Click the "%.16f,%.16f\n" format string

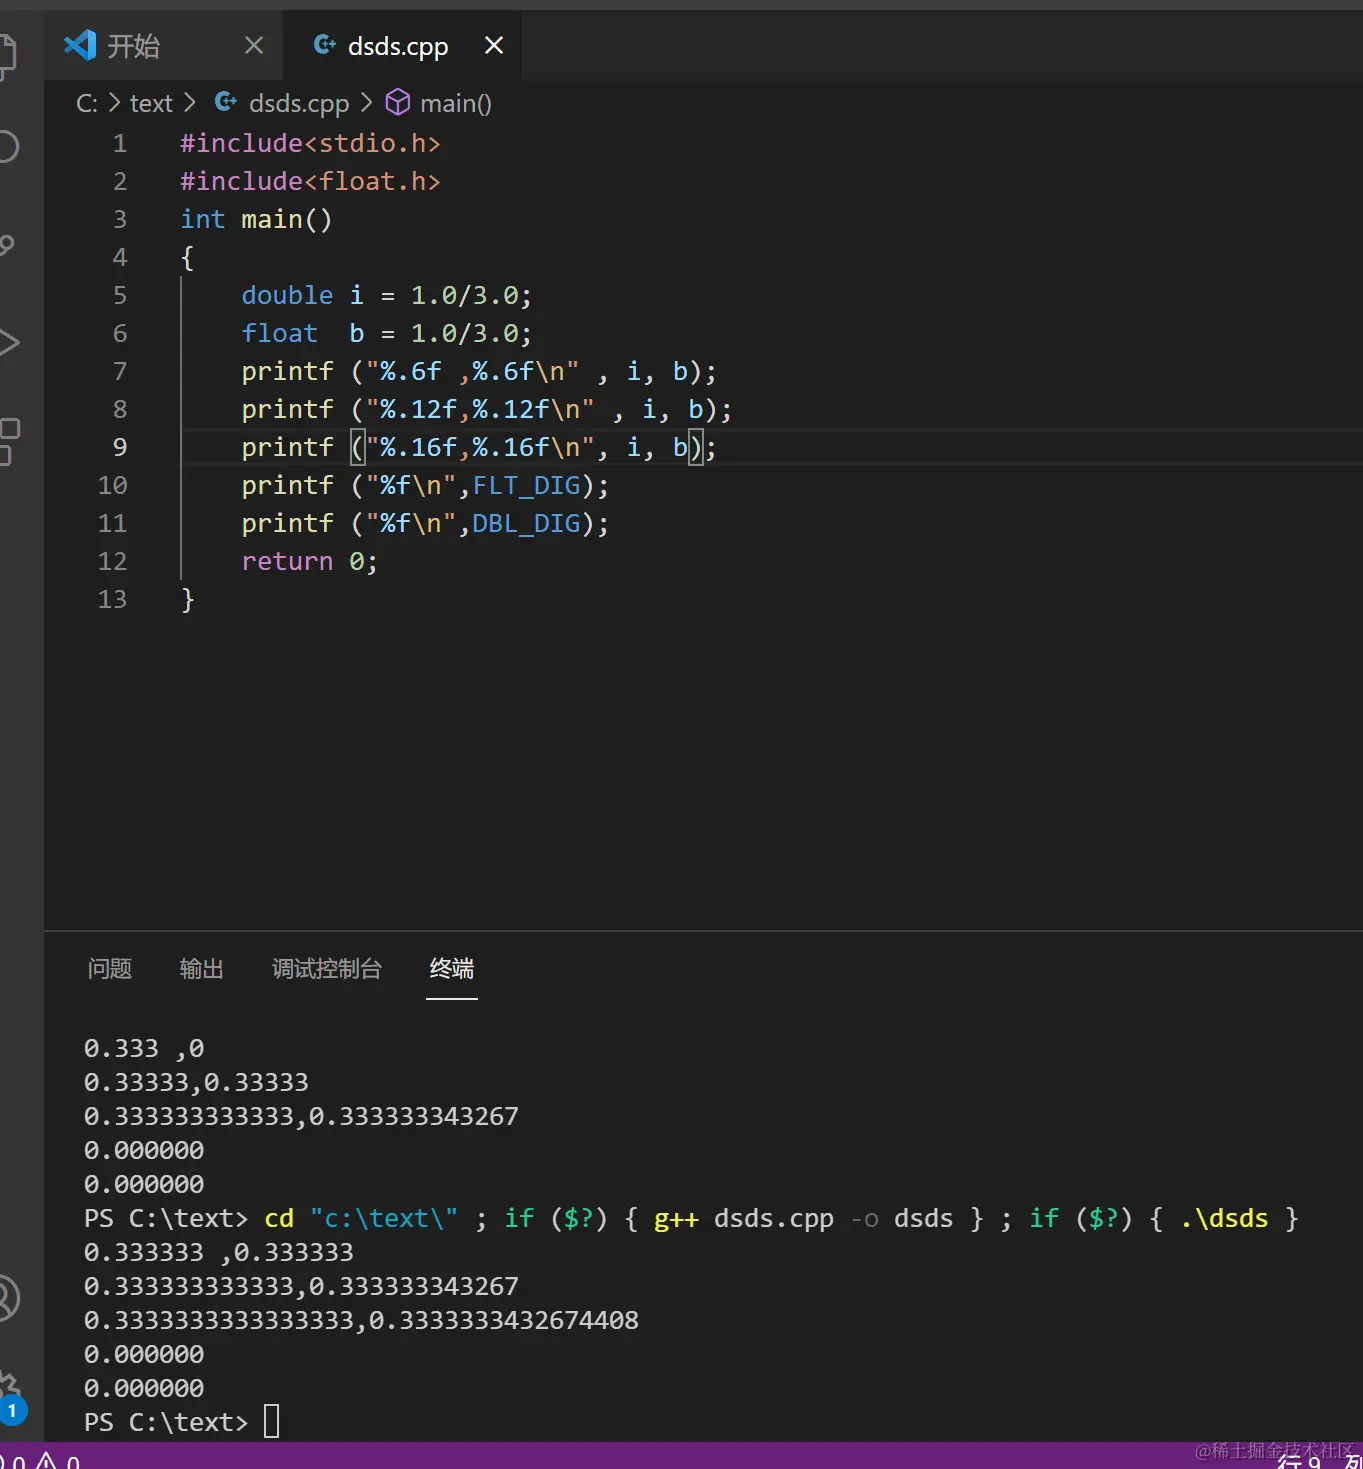480,447
